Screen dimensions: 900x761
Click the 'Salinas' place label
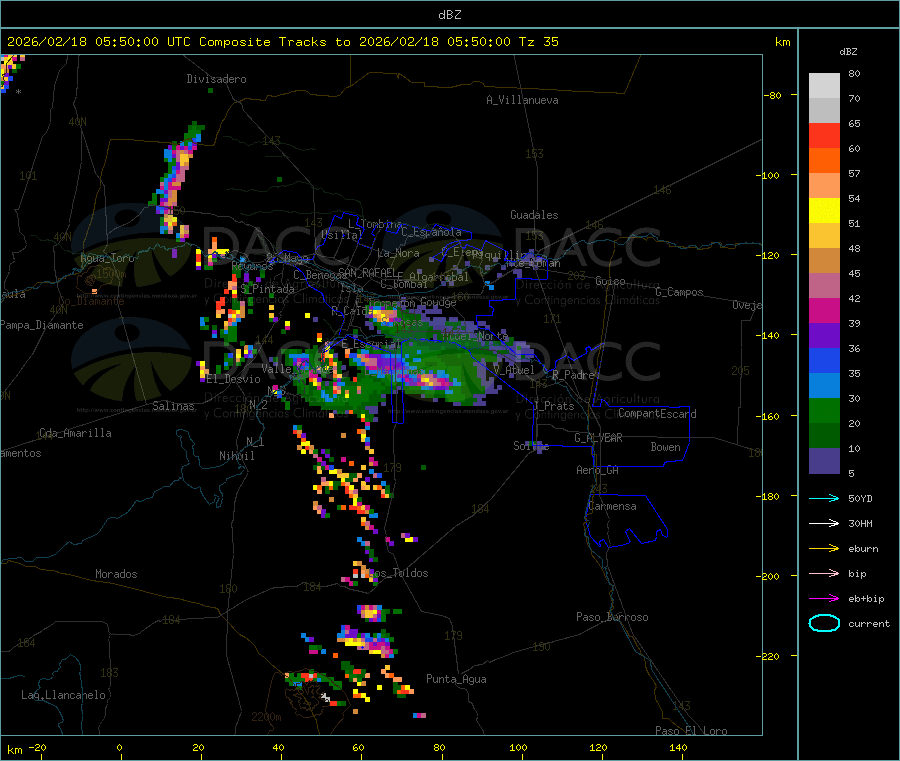point(173,406)
